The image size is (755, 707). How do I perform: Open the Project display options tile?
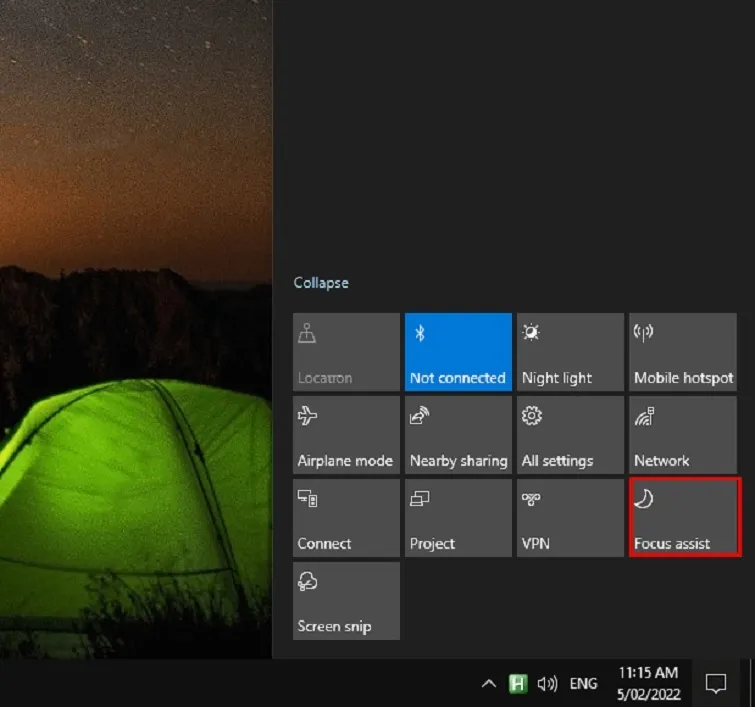(x=458, y=517)
